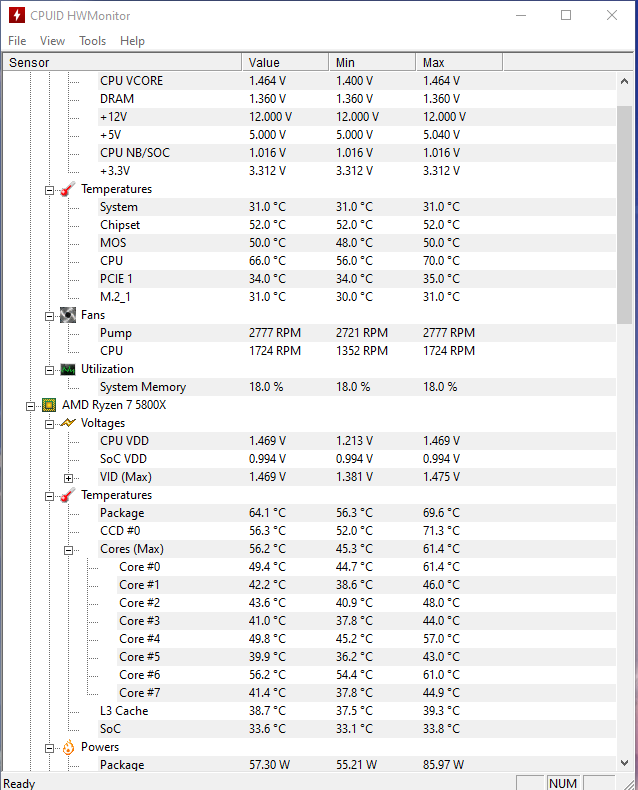Select the CPU NB/SOC row
Image resolution: width=638 pixels, height=790 pixels.
[357, 153]
